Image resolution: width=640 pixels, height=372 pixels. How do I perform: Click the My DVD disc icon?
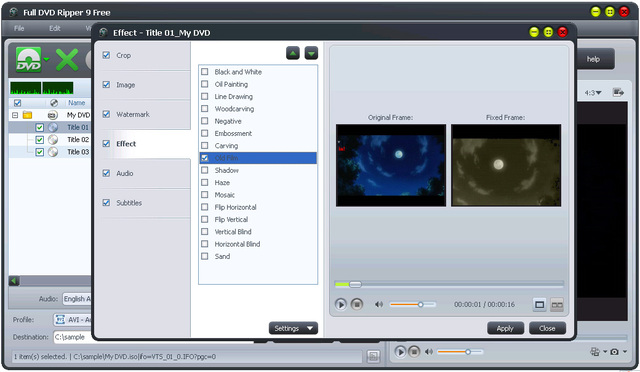pyautogui.click(x=53, y=115)
